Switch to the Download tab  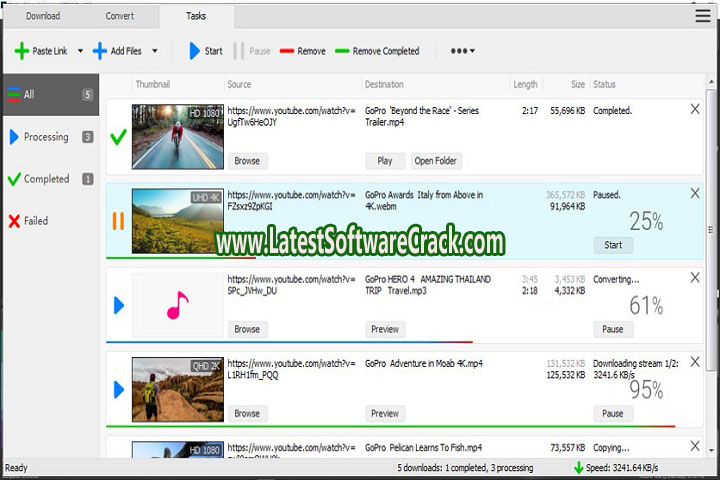click(42, 16)
